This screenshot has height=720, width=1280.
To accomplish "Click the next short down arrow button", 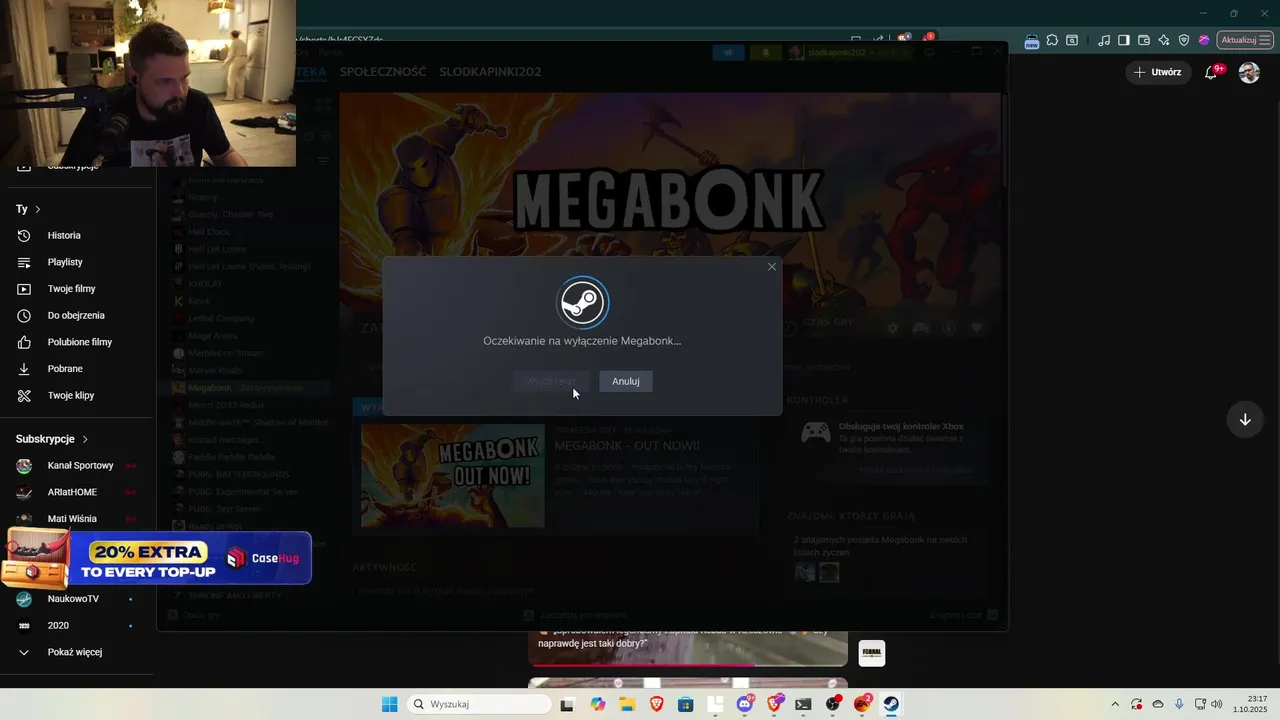I will (1245, 419).
